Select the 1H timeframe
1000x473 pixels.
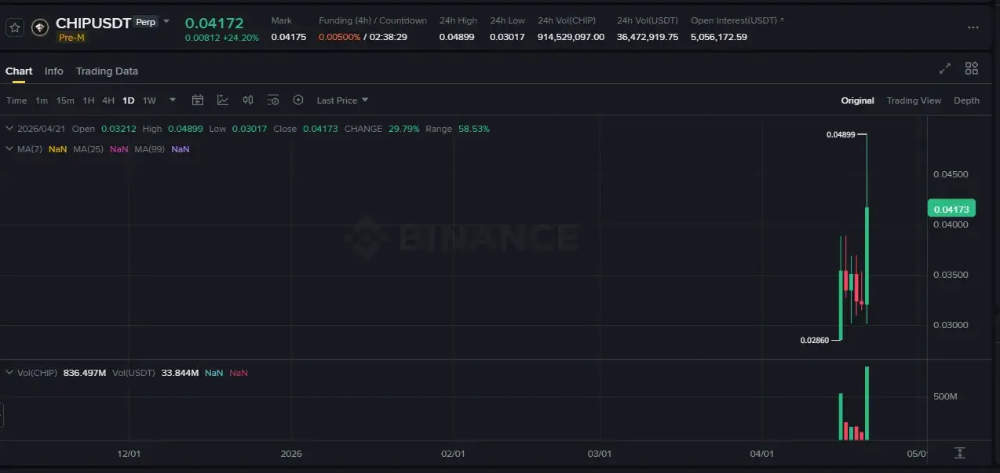pos(89,101)
